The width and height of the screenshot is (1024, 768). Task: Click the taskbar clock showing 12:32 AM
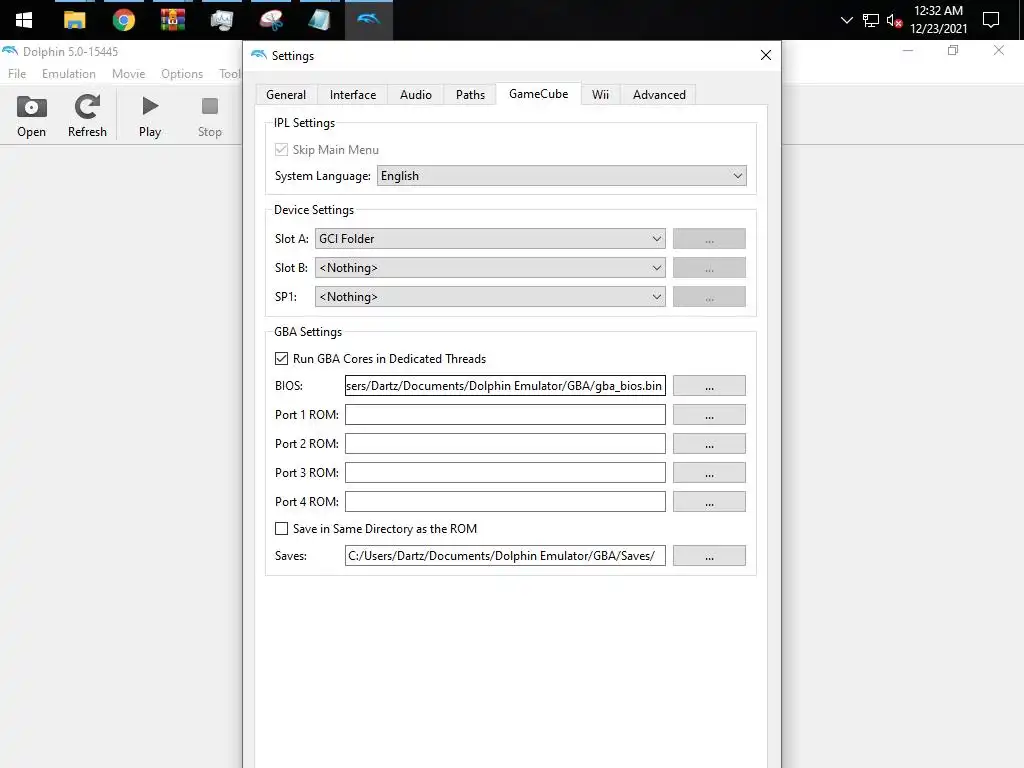938,20
